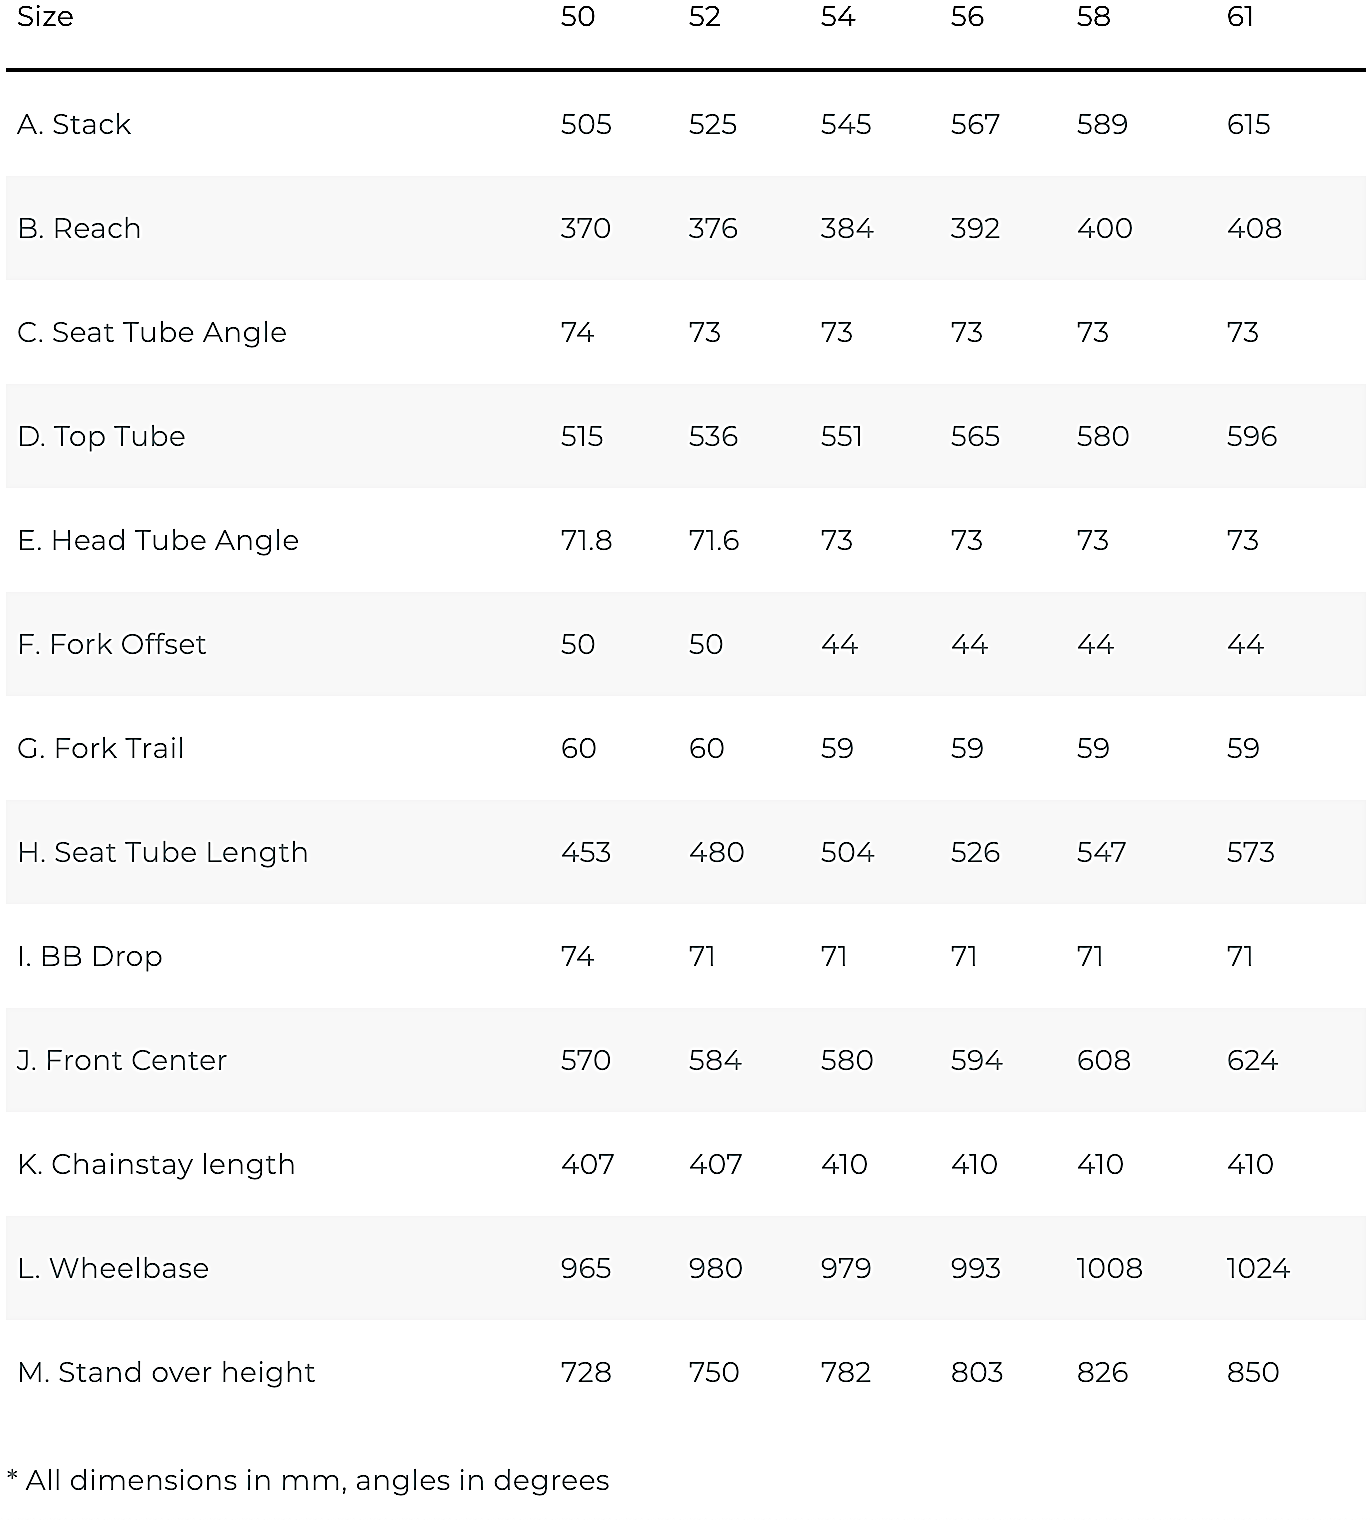Select Stand over height value 782
This screenshot has height=1520, width=1372.
pos(846,1372)
